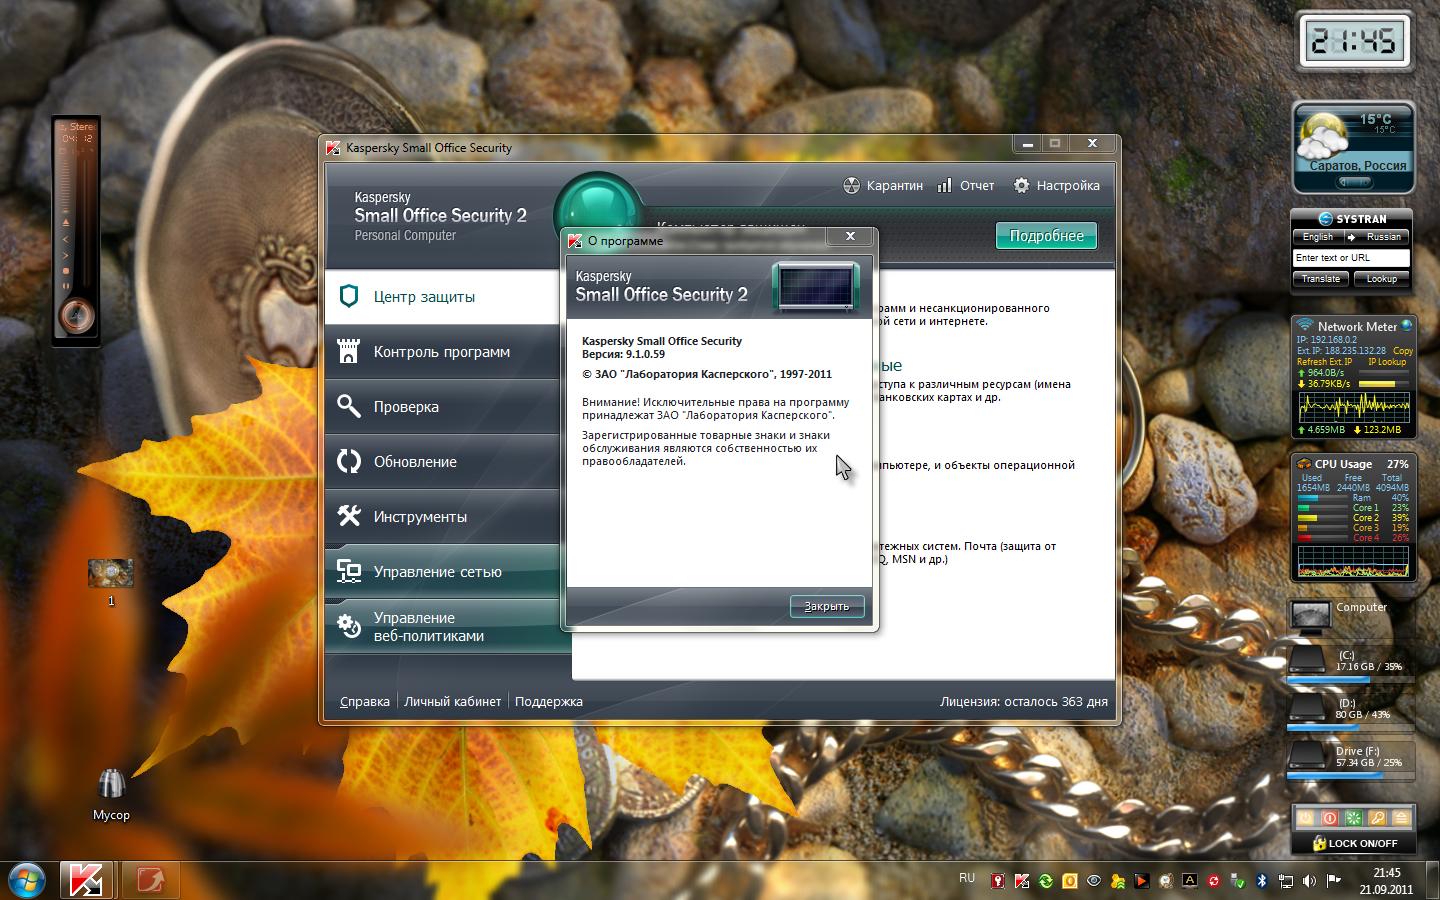The height and width of the screenshot is (900, 1440).
Task: Click the Карантин quarantine icon
Action: point(851,186)
